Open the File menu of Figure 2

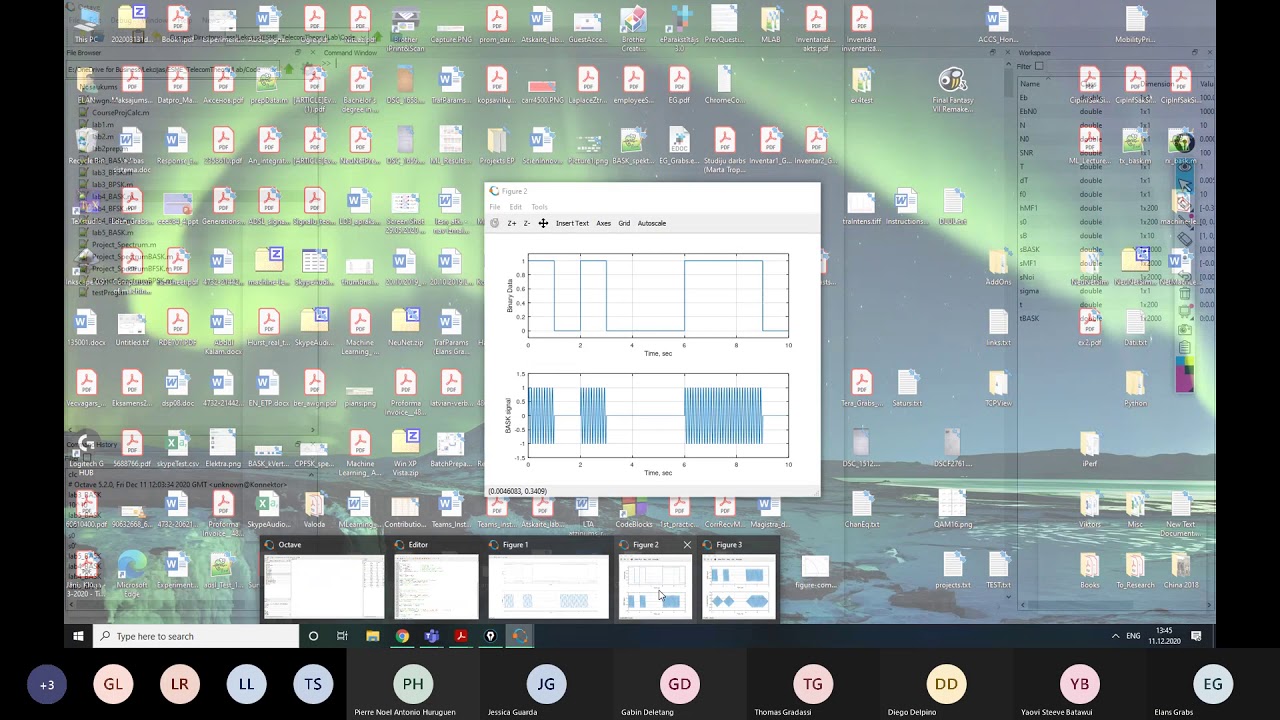tap(495, 207)
